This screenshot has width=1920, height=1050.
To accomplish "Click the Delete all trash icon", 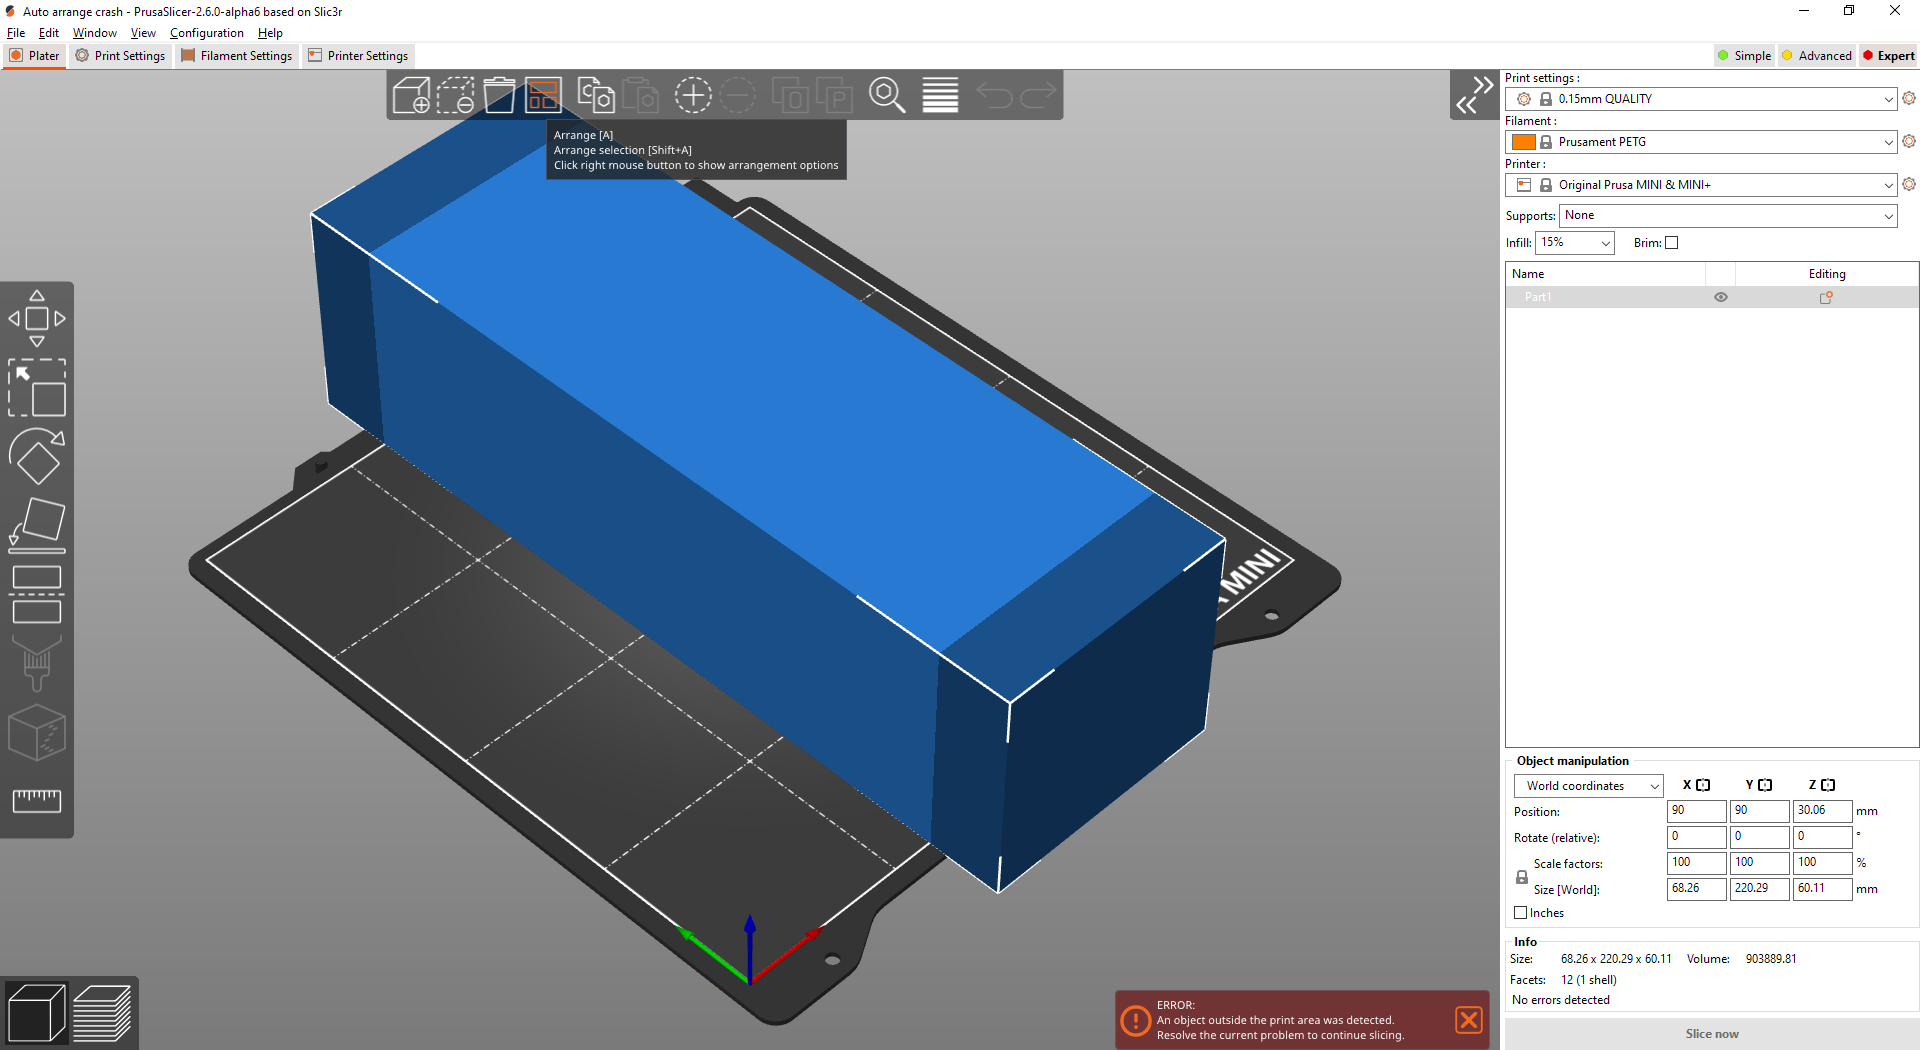I will point(499,95).
